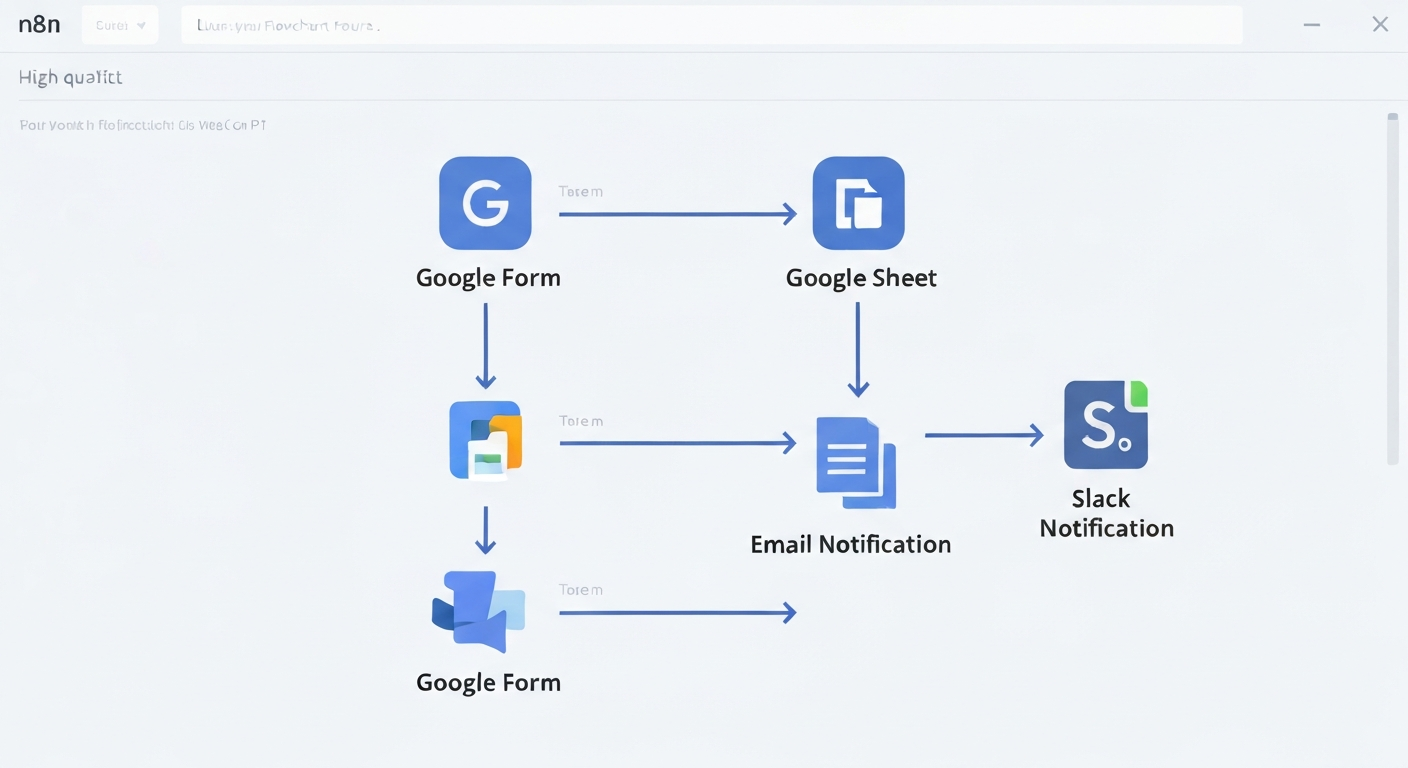The height and width of the screenshot is (768, 1408).
Task: Click the dropdown chevron arrow in top bar
Action: (x=141, y=26)
